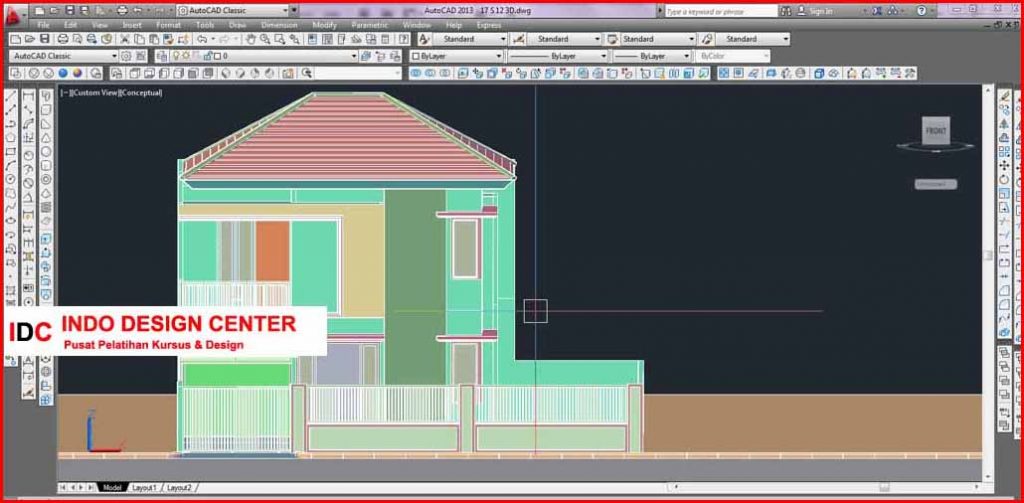This screenshot has width=1024, height=503.
Task: Click Sign In in title bar
Action: point(820,10)
